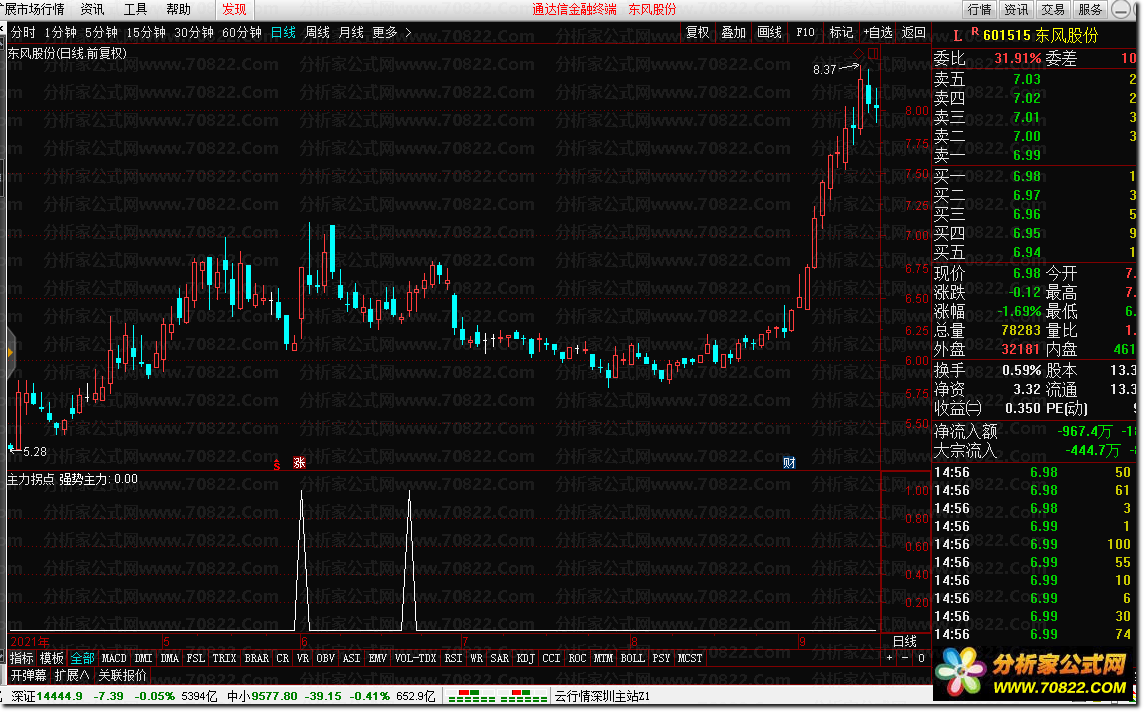1145x712 pixels.
Task: Select the 周线 weekly period
Action: tap(317, 33)
